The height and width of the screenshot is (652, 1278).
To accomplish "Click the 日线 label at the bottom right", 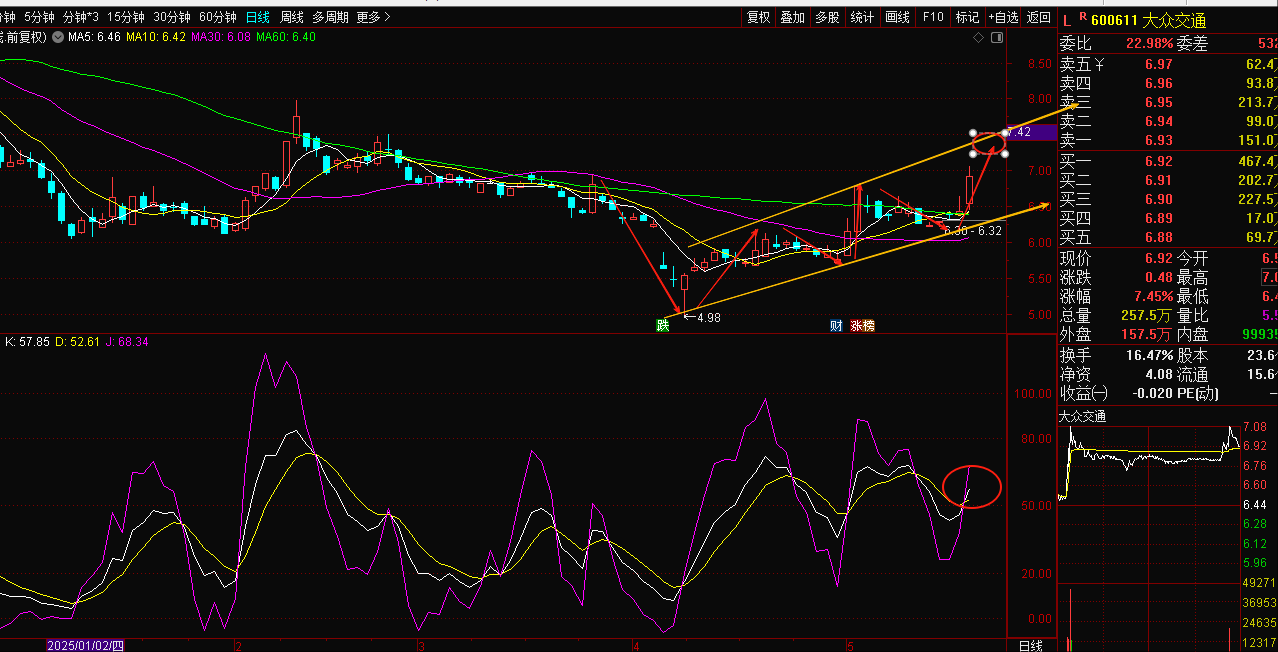I will (1030, 645).
